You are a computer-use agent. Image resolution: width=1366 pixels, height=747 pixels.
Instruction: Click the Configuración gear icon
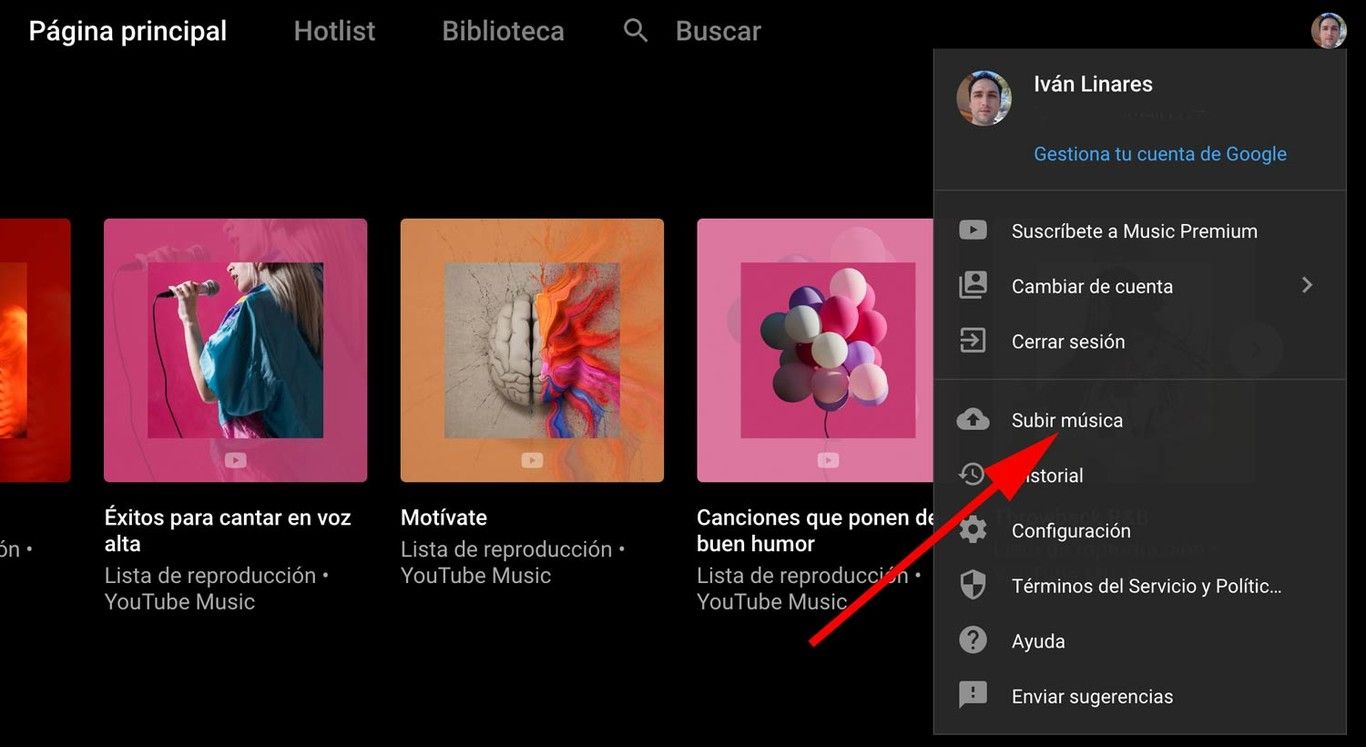[x=973, y=530]
